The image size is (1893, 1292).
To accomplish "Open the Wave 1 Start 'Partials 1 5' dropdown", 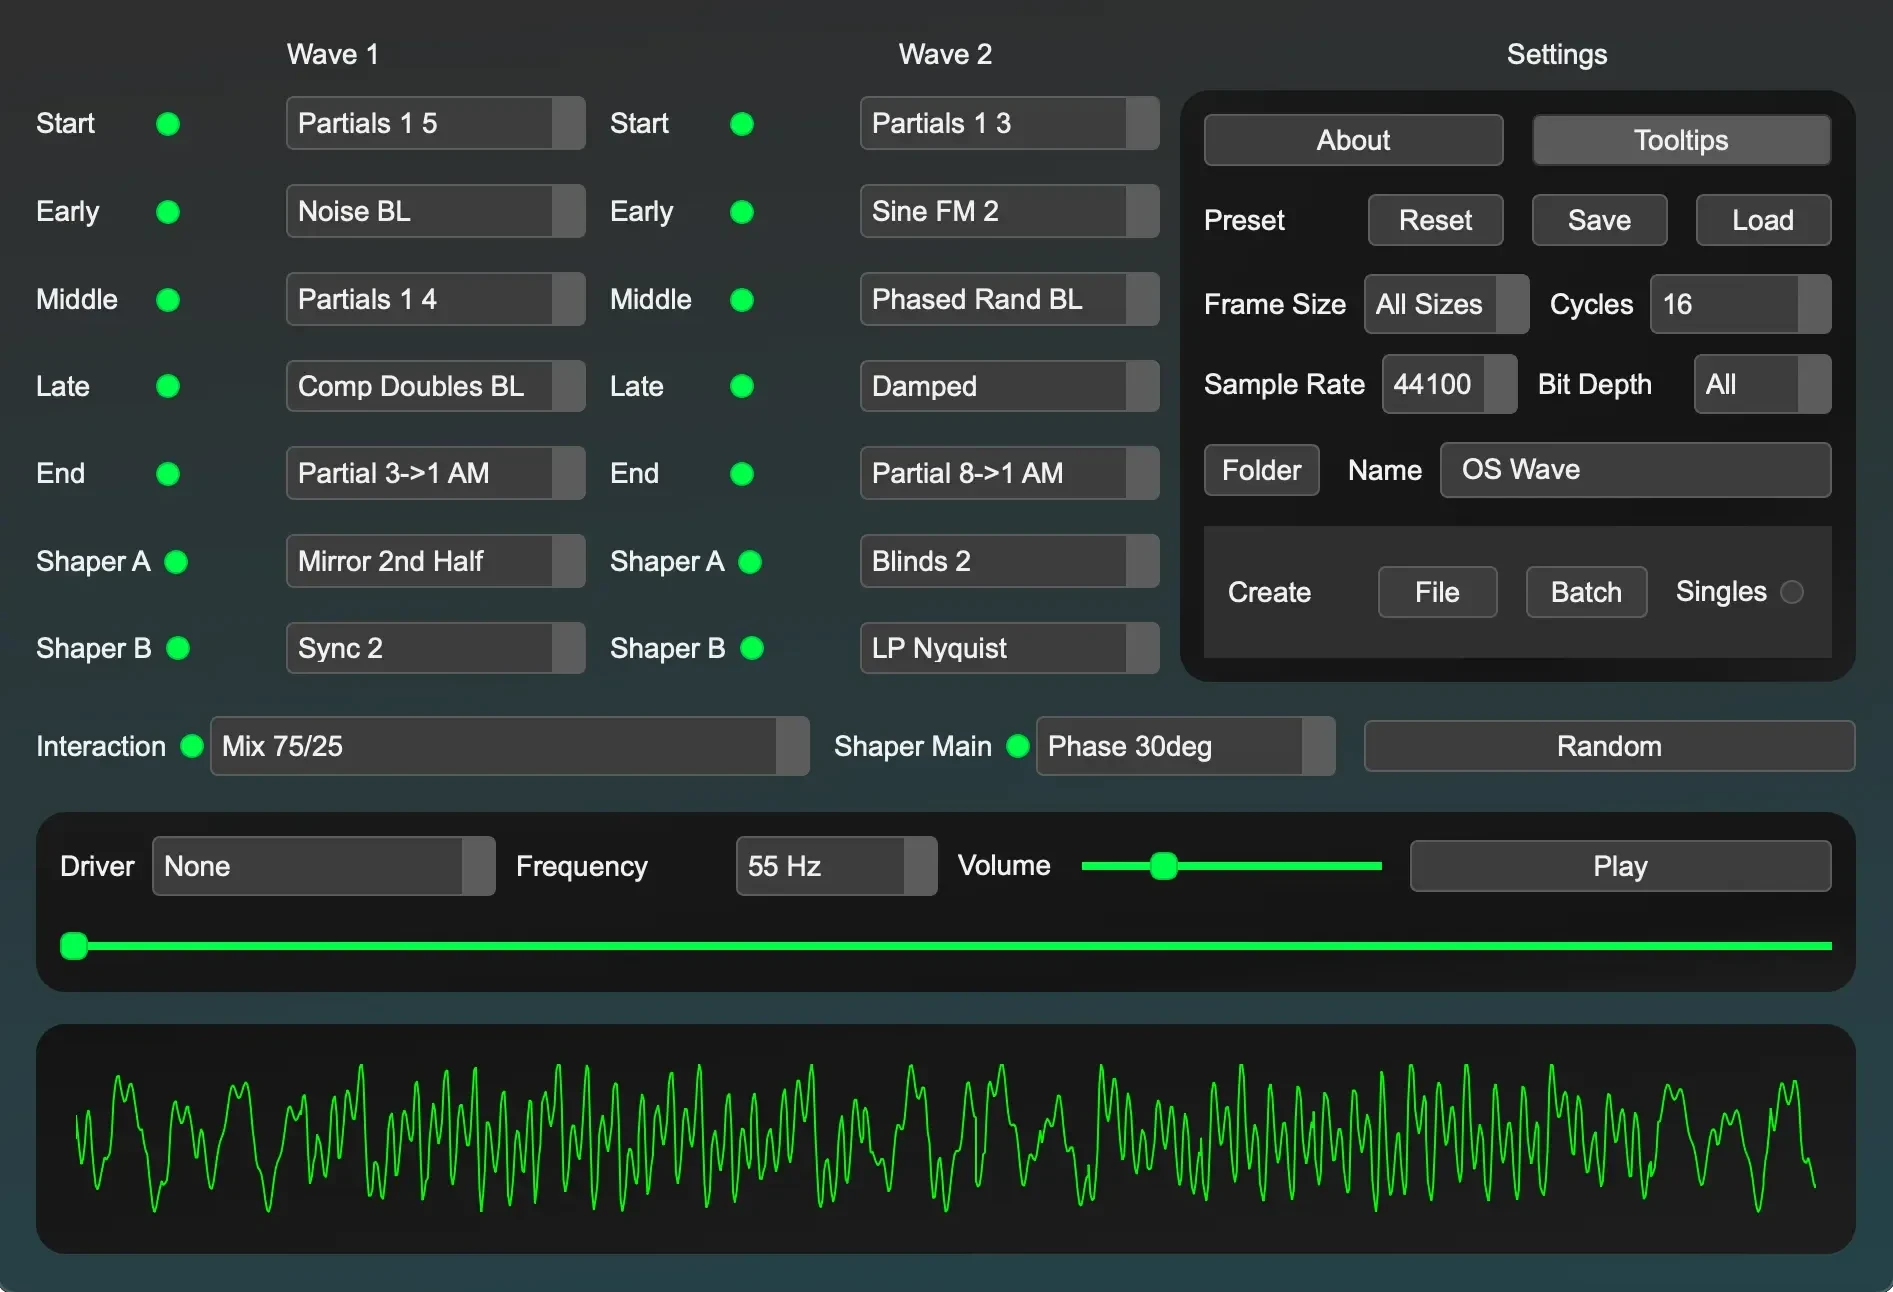I will pos(435,123).
